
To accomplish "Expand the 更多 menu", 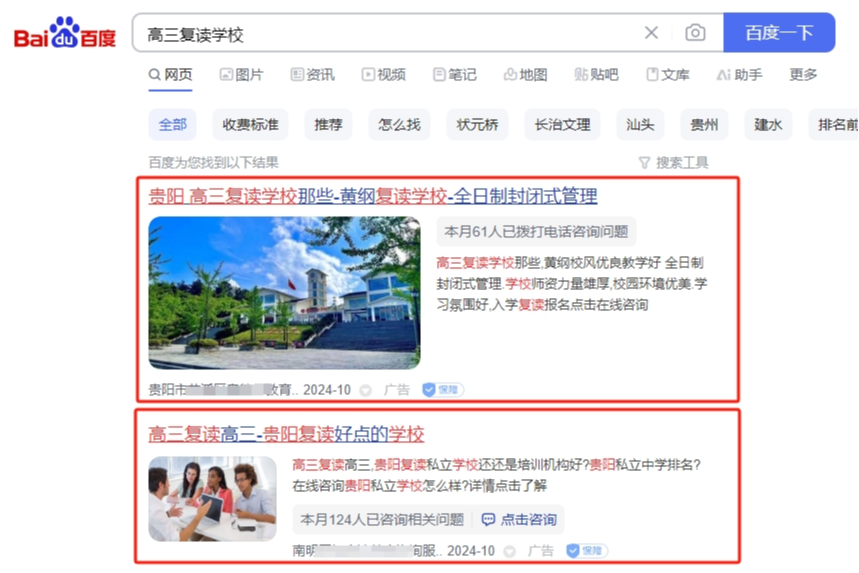I will click(803, 75).
